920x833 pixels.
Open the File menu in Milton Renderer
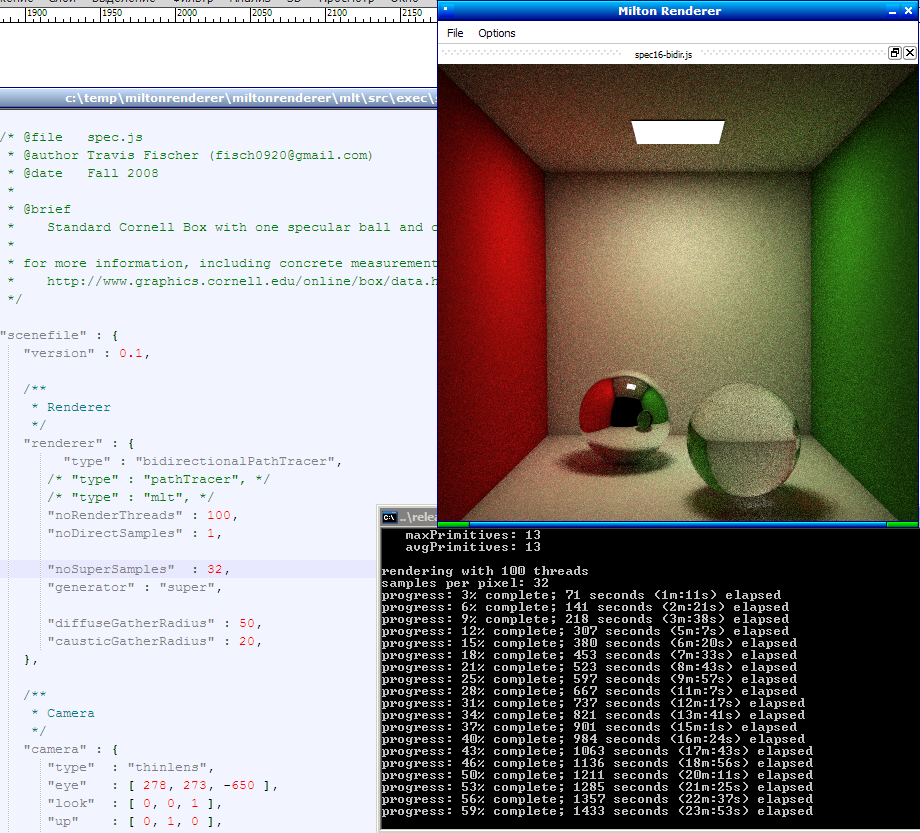coord(455,33)
